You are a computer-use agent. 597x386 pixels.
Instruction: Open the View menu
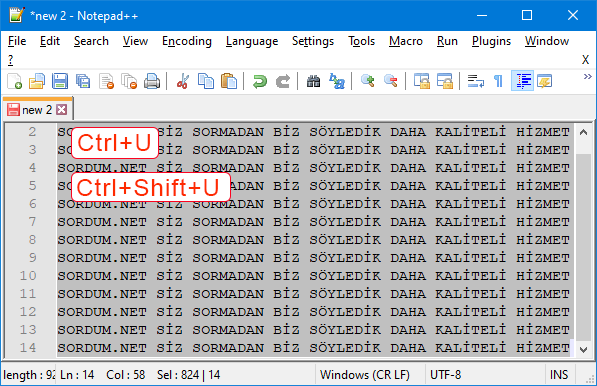[135, 41]
